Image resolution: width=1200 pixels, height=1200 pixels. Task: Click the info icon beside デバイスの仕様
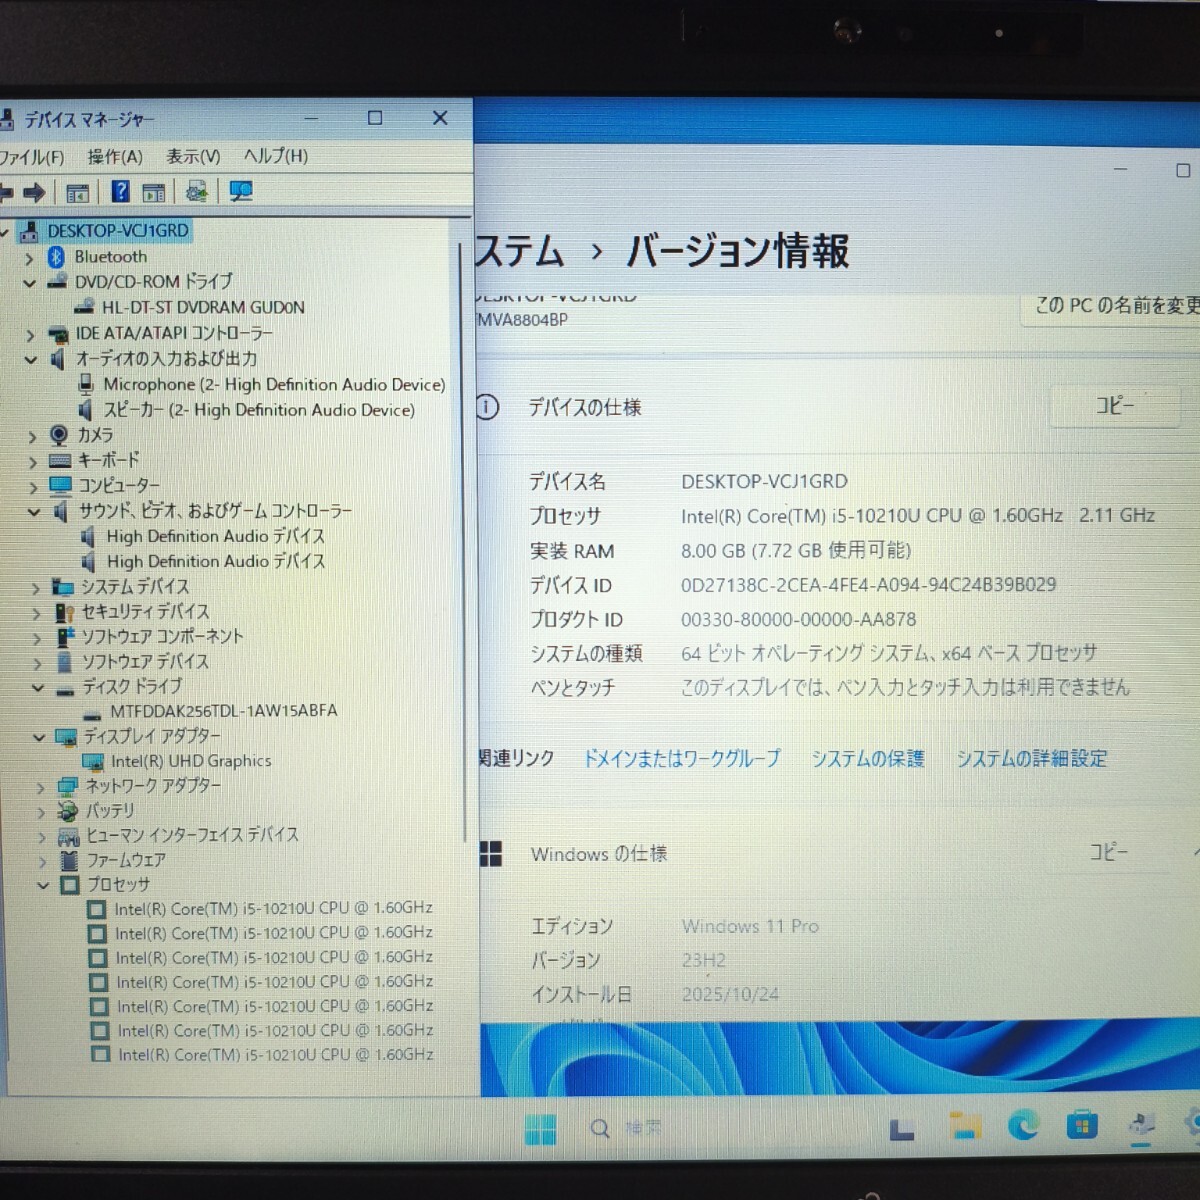pos(487,407)
